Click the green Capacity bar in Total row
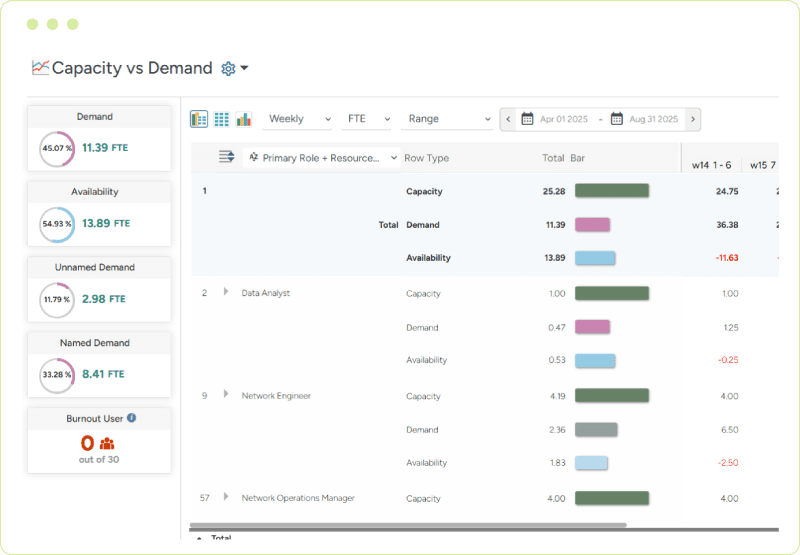 coord(612,191)
